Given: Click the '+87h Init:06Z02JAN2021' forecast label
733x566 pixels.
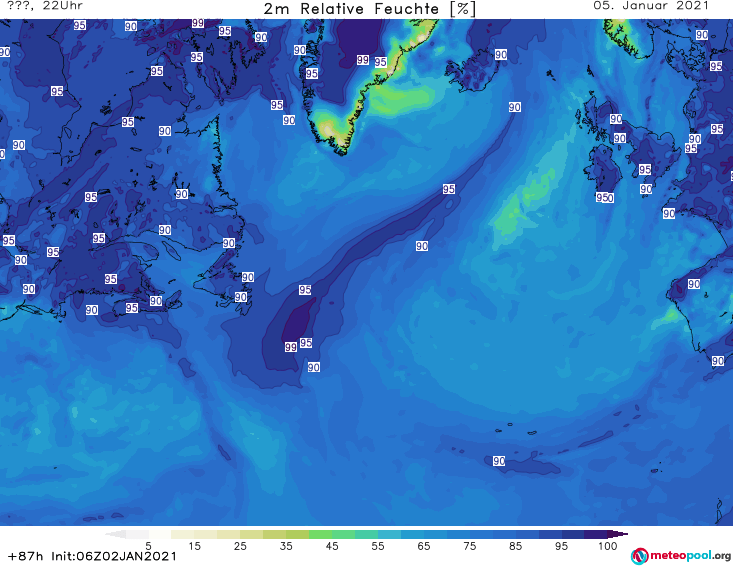Looking at the screenshot, I should tap(92, 556).
